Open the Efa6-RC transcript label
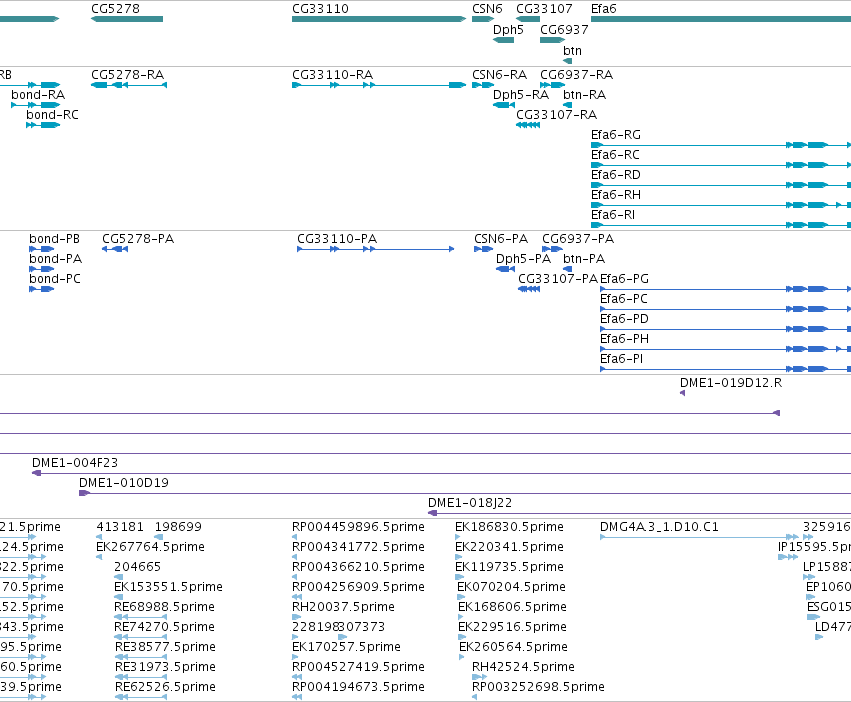851x702 pixels. tap(615, 155)
